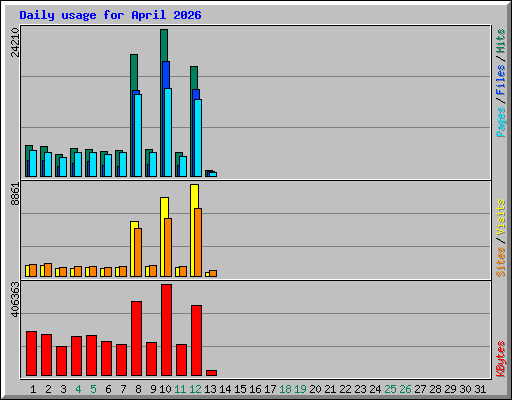Click day 25 on the x-axis
512x400 pixels.
[x=390, y=389]
